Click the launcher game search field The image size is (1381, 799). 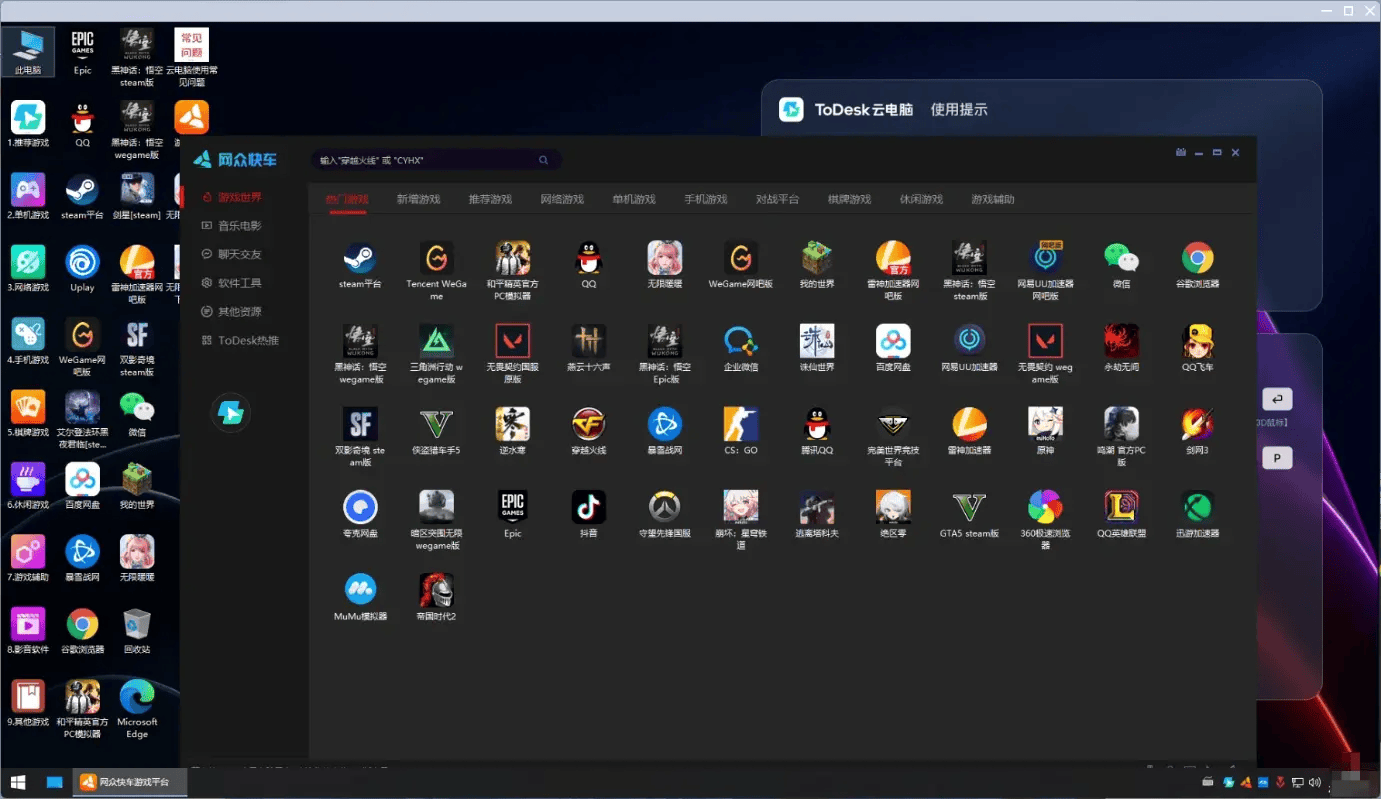coord(436,160)
